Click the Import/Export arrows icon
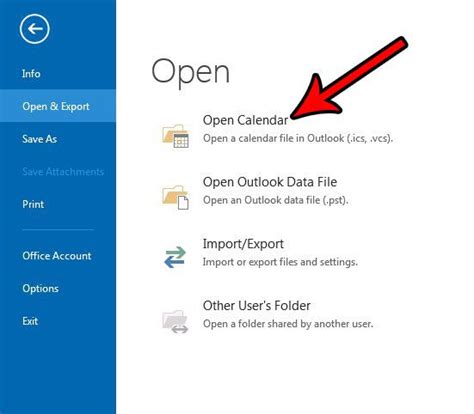474x414 pixels. pyautogui.click(x=175, y=257)
